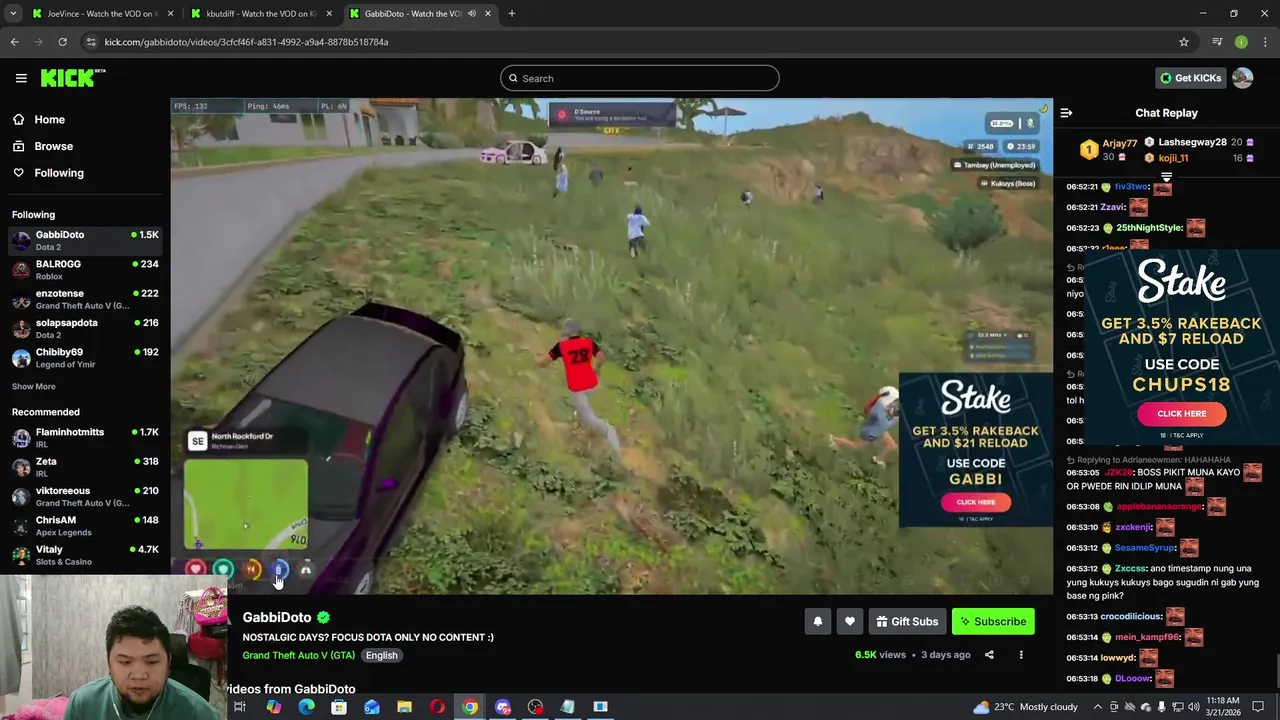Open viktoreeous recommended channel

(85, 496)
